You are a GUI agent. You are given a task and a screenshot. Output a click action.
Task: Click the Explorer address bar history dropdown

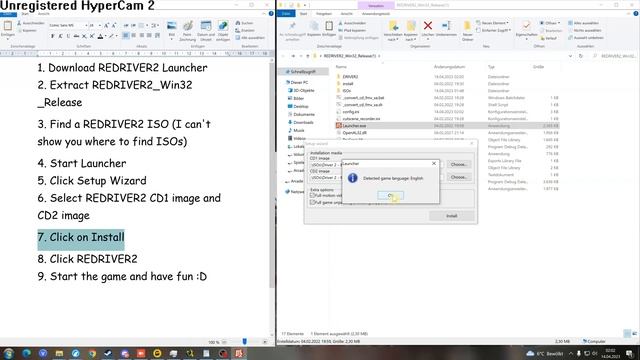(x=570, y=56)
